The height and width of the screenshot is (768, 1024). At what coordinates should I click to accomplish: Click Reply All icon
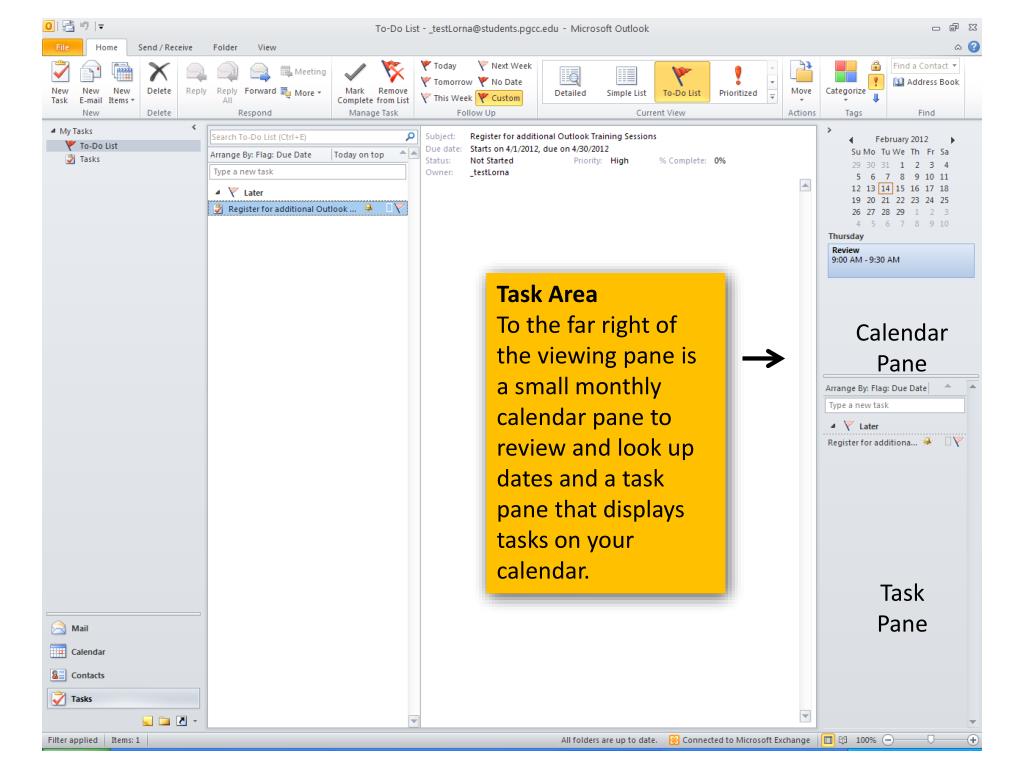pos(227,82)
